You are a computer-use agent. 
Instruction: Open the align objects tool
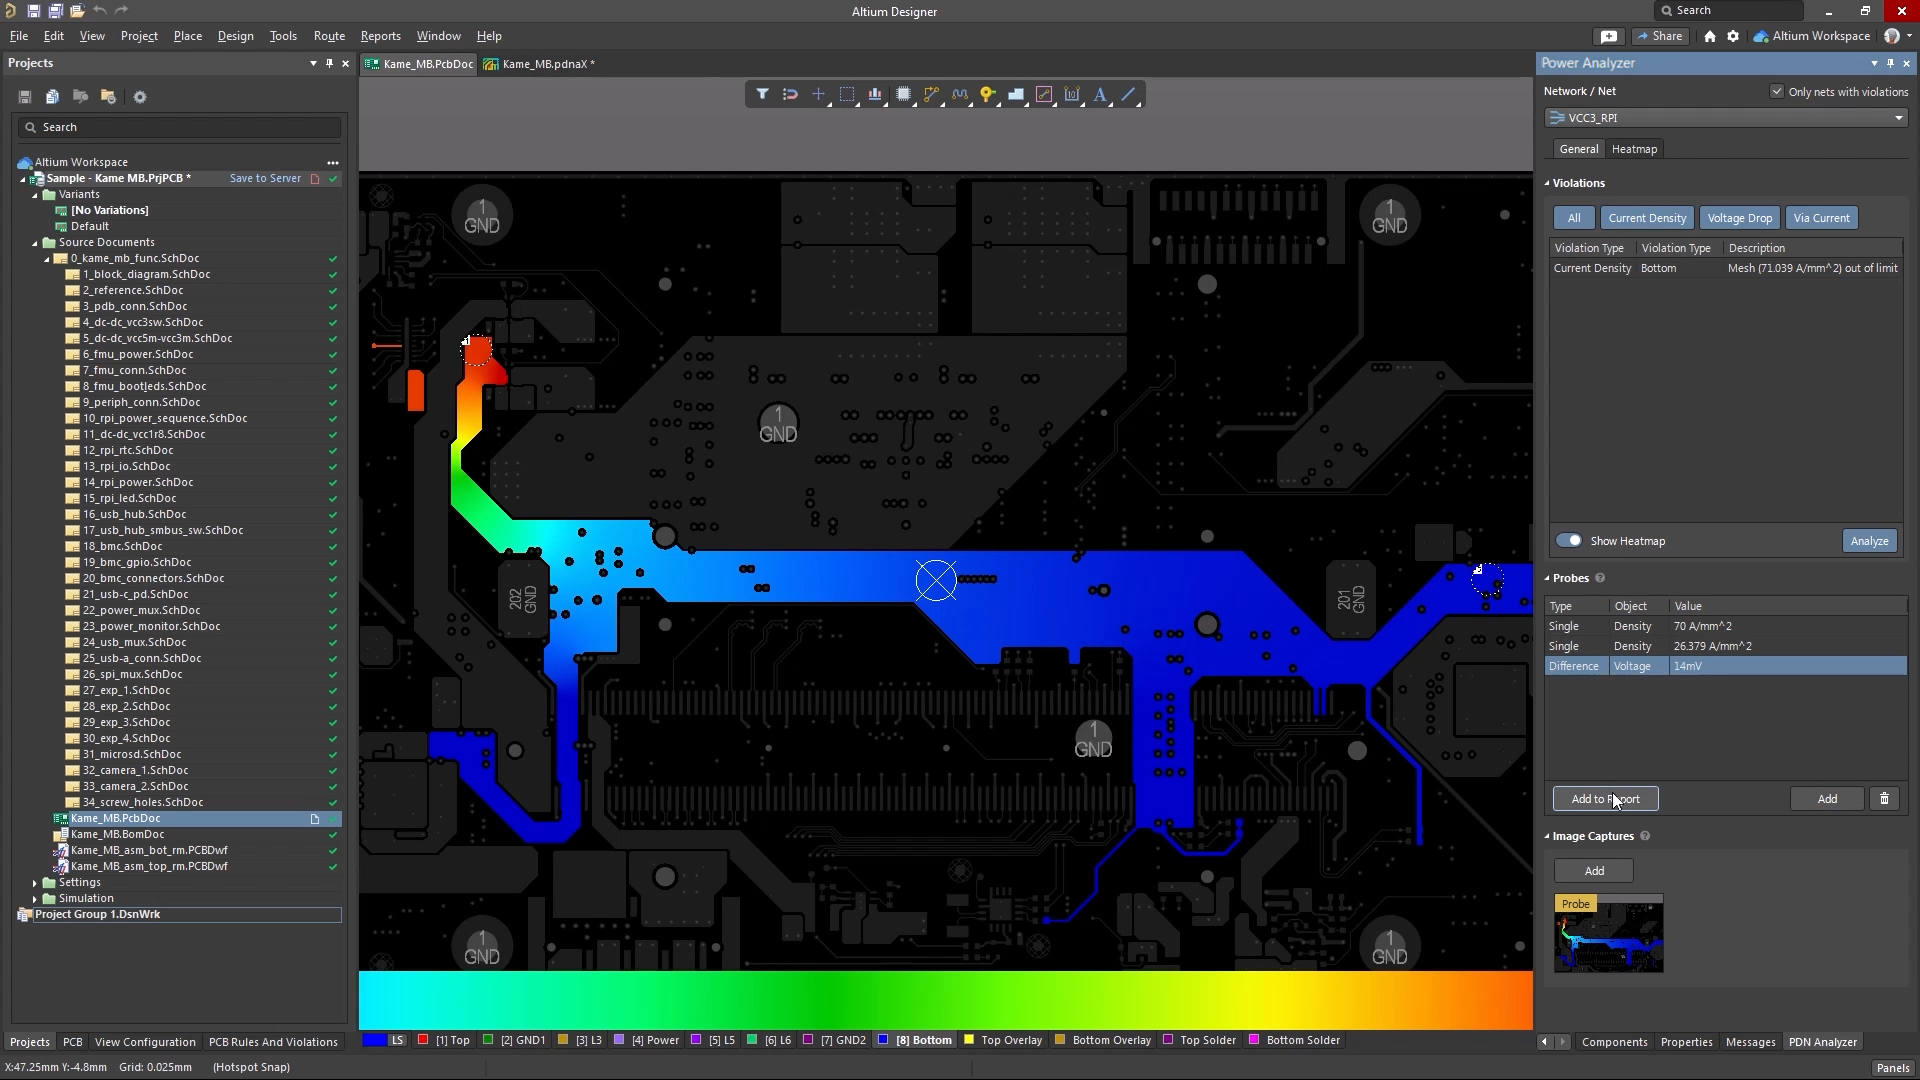tap(875, 94)
